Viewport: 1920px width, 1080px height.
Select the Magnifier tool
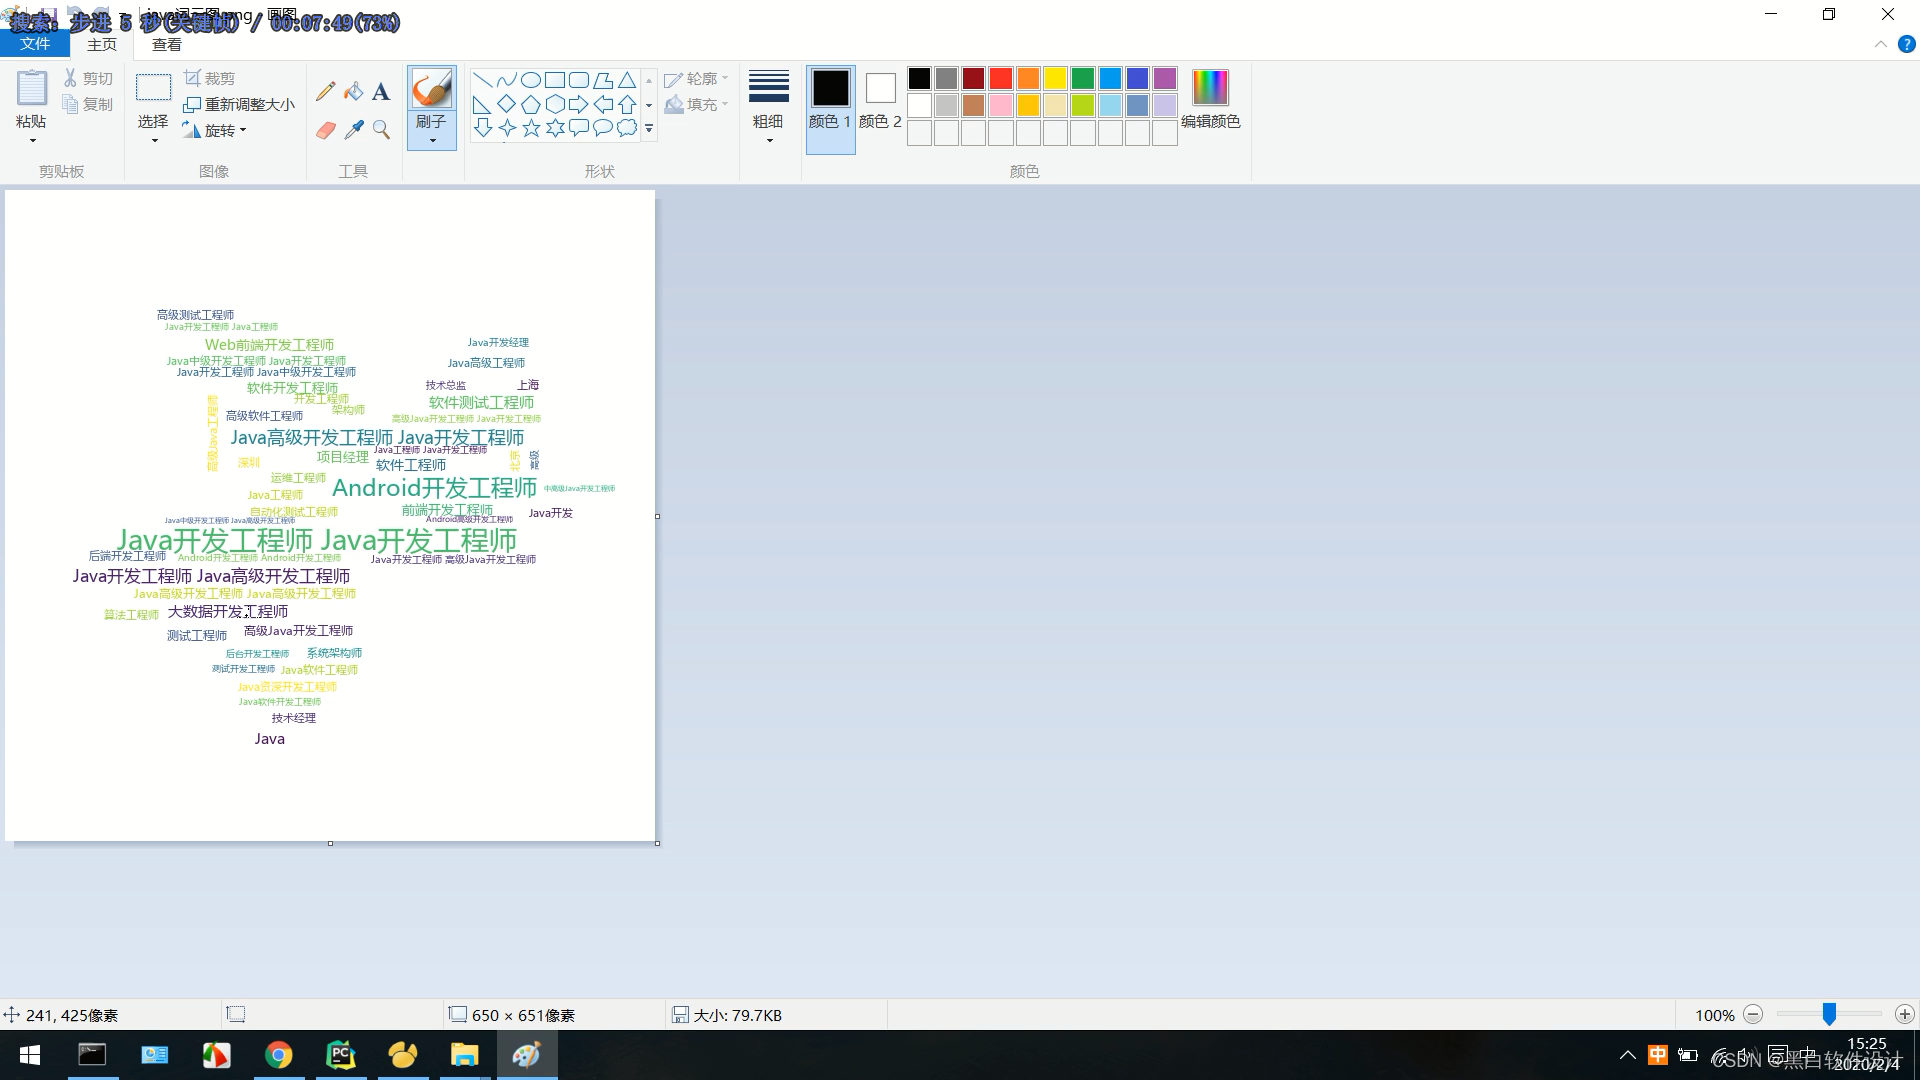pos(381,130)
